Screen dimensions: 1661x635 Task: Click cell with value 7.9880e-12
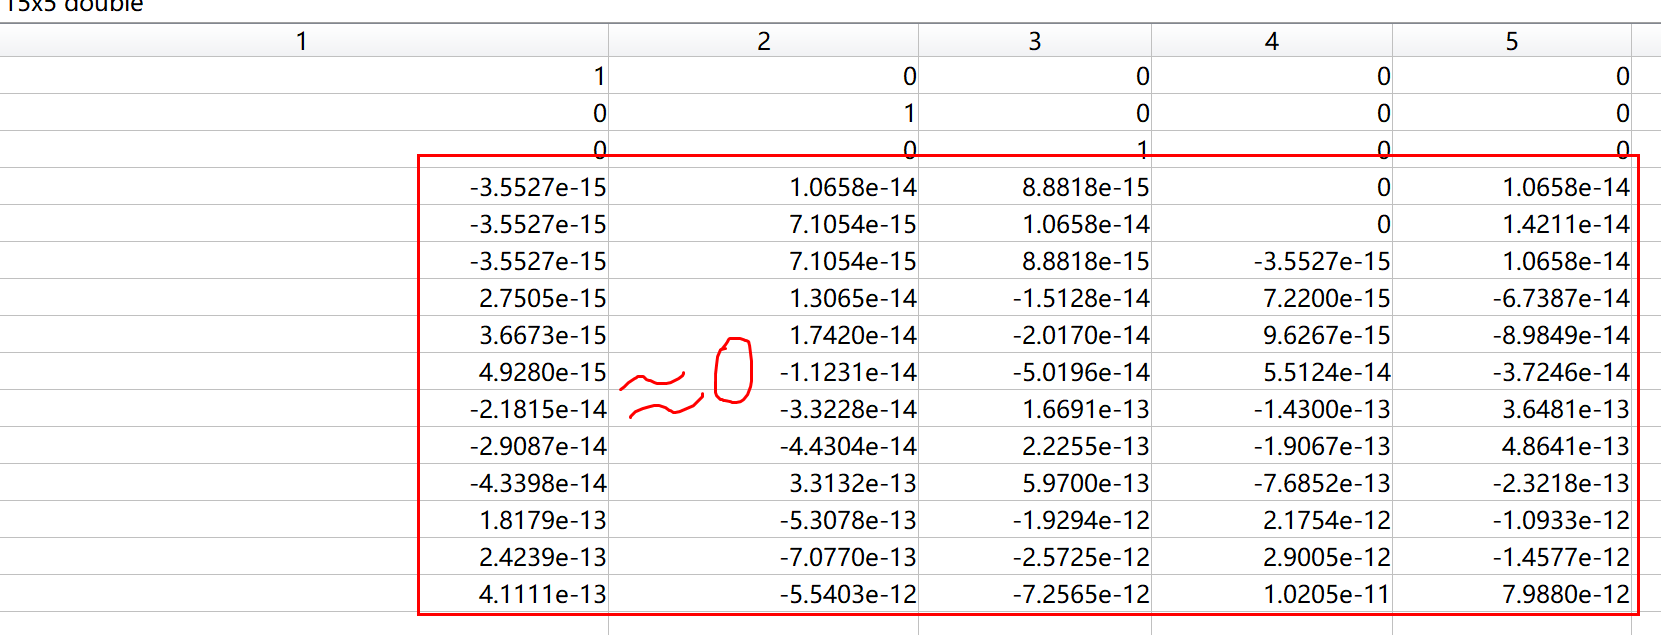tap(1512, 594)
